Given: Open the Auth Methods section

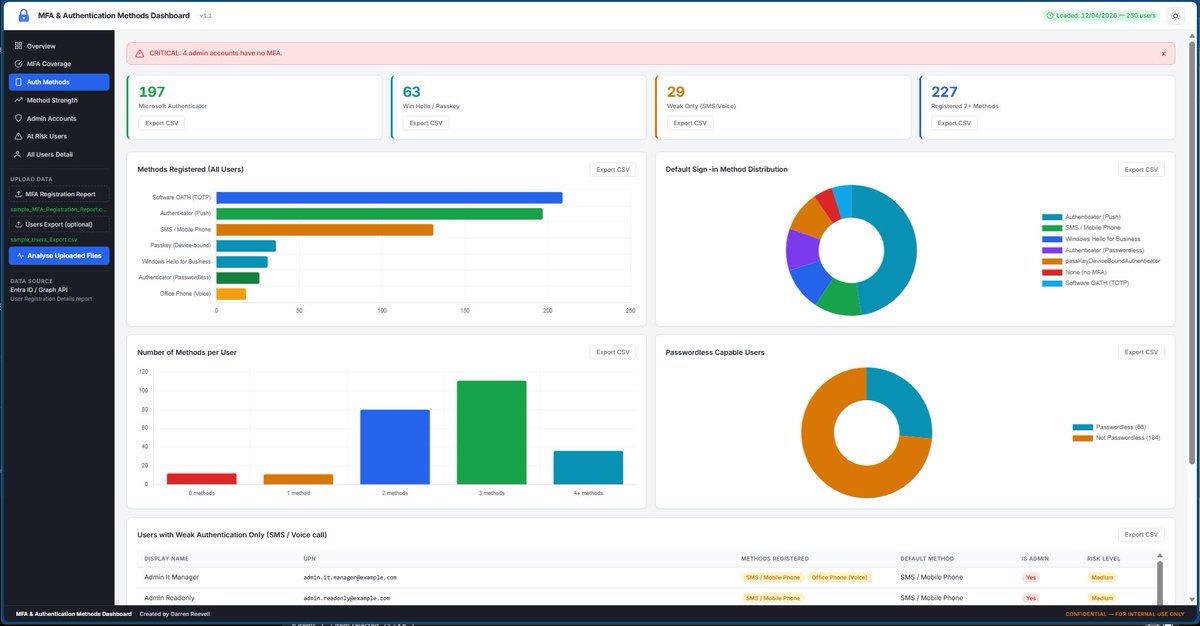Looking at the screenshot, I should [50, 81].
